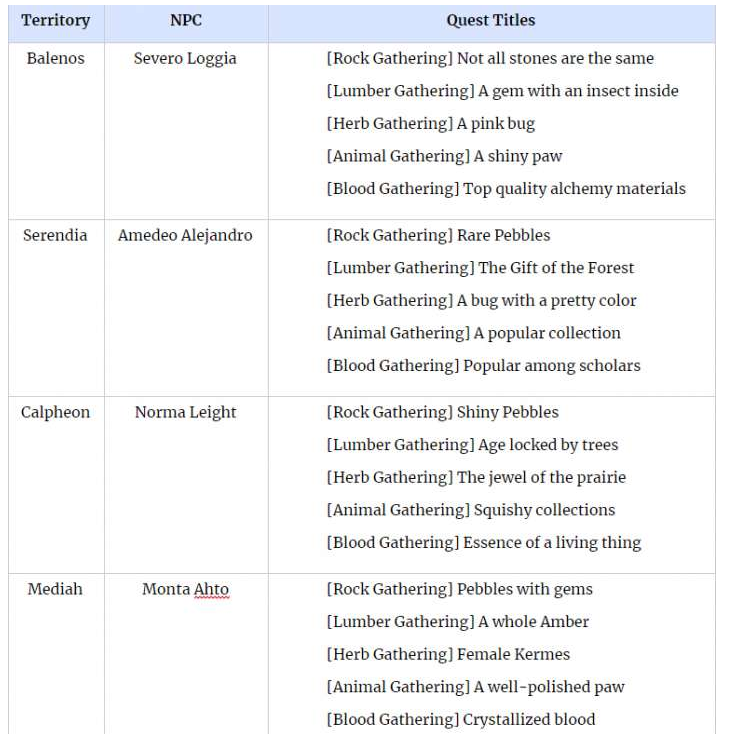This screenshot has width=731, height=734.
Task: Select the Calpheon territory cell
Action: point(55,412)
